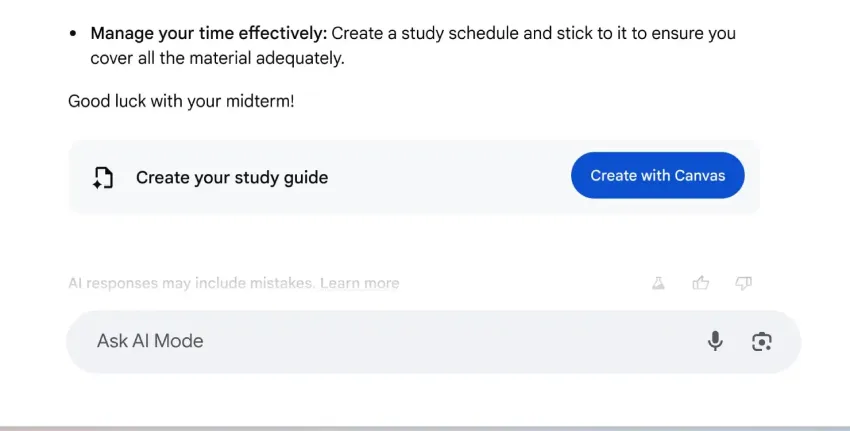Click the study guide sparkle document icon
The image size is (850, 431).
click(x=103, y=178)
